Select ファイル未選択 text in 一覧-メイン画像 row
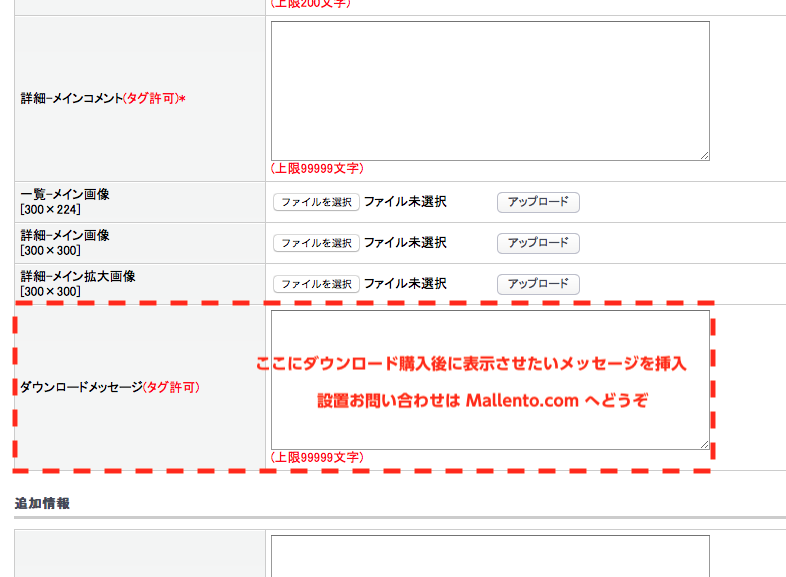Viewport: 786px width, 577px height. click(405, 202)
